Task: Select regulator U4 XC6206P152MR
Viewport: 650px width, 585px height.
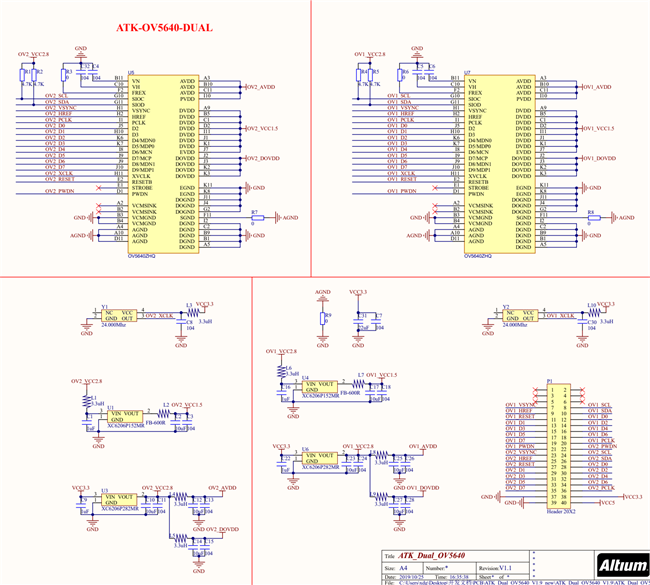Action: click(x=320, y=387)
